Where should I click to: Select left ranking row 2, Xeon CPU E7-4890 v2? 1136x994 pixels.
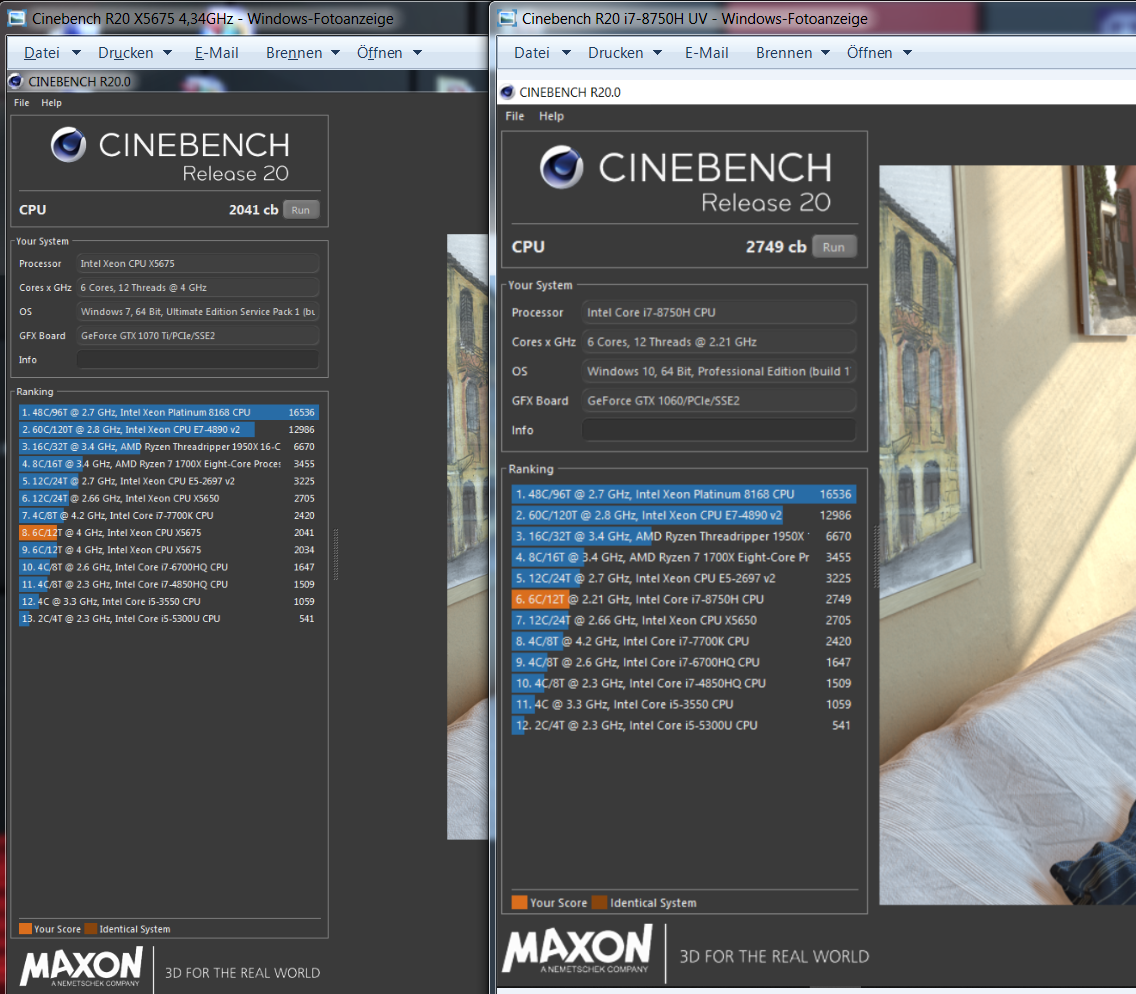pyautogui.click(x=169, y=430)
